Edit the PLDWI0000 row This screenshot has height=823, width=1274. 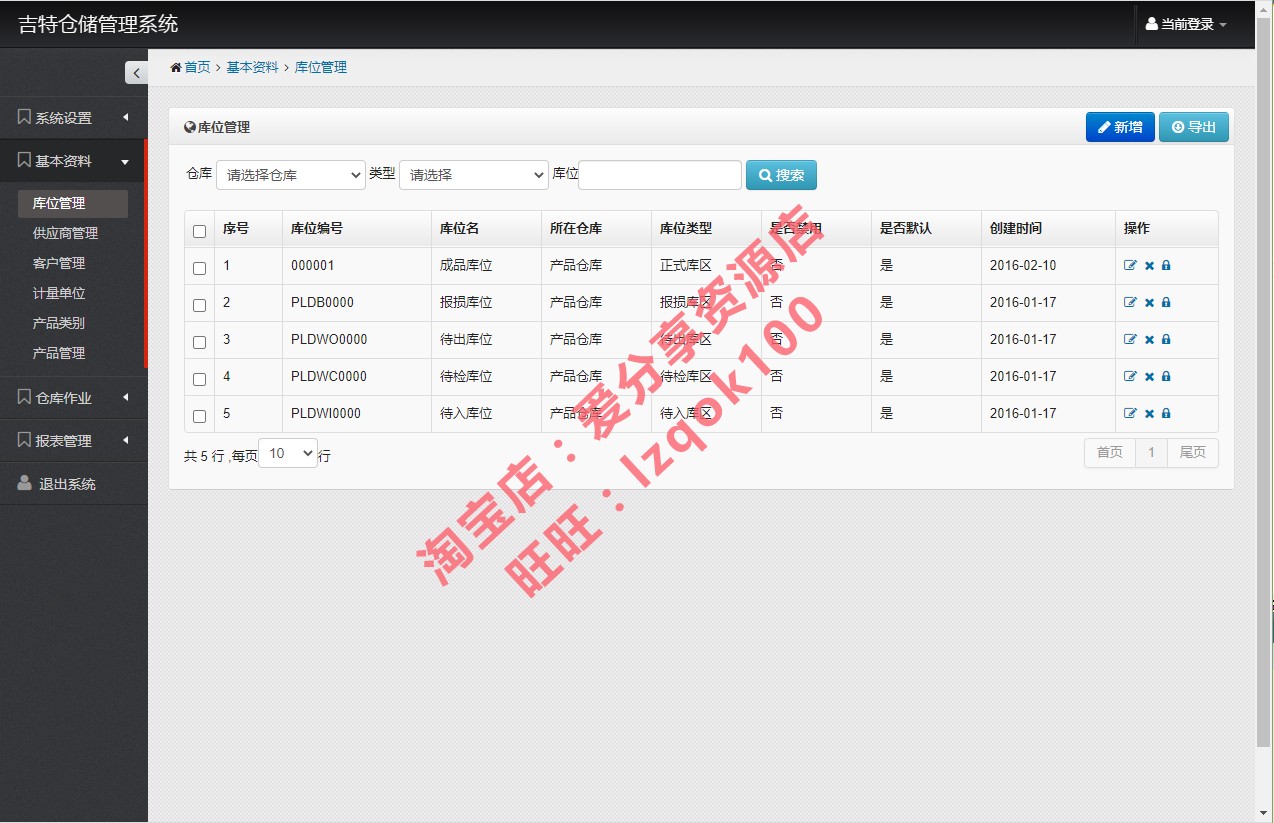[x=1130, y=414]
